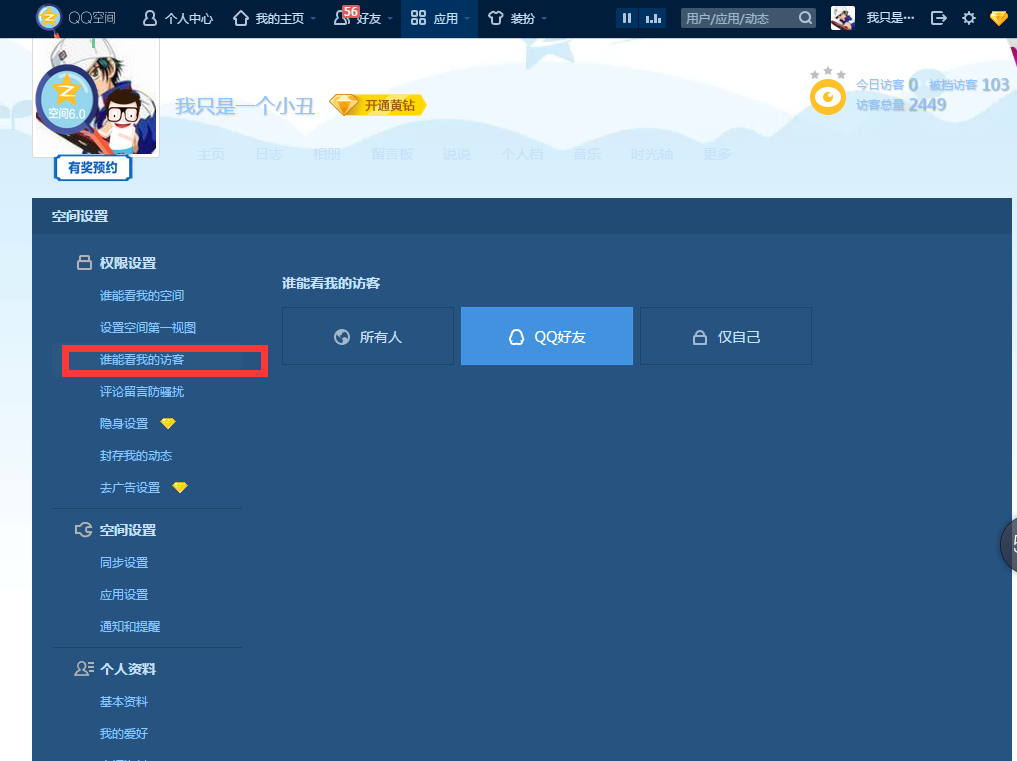
Task: Click the search magnifier icon
Action: coord(806,18)
